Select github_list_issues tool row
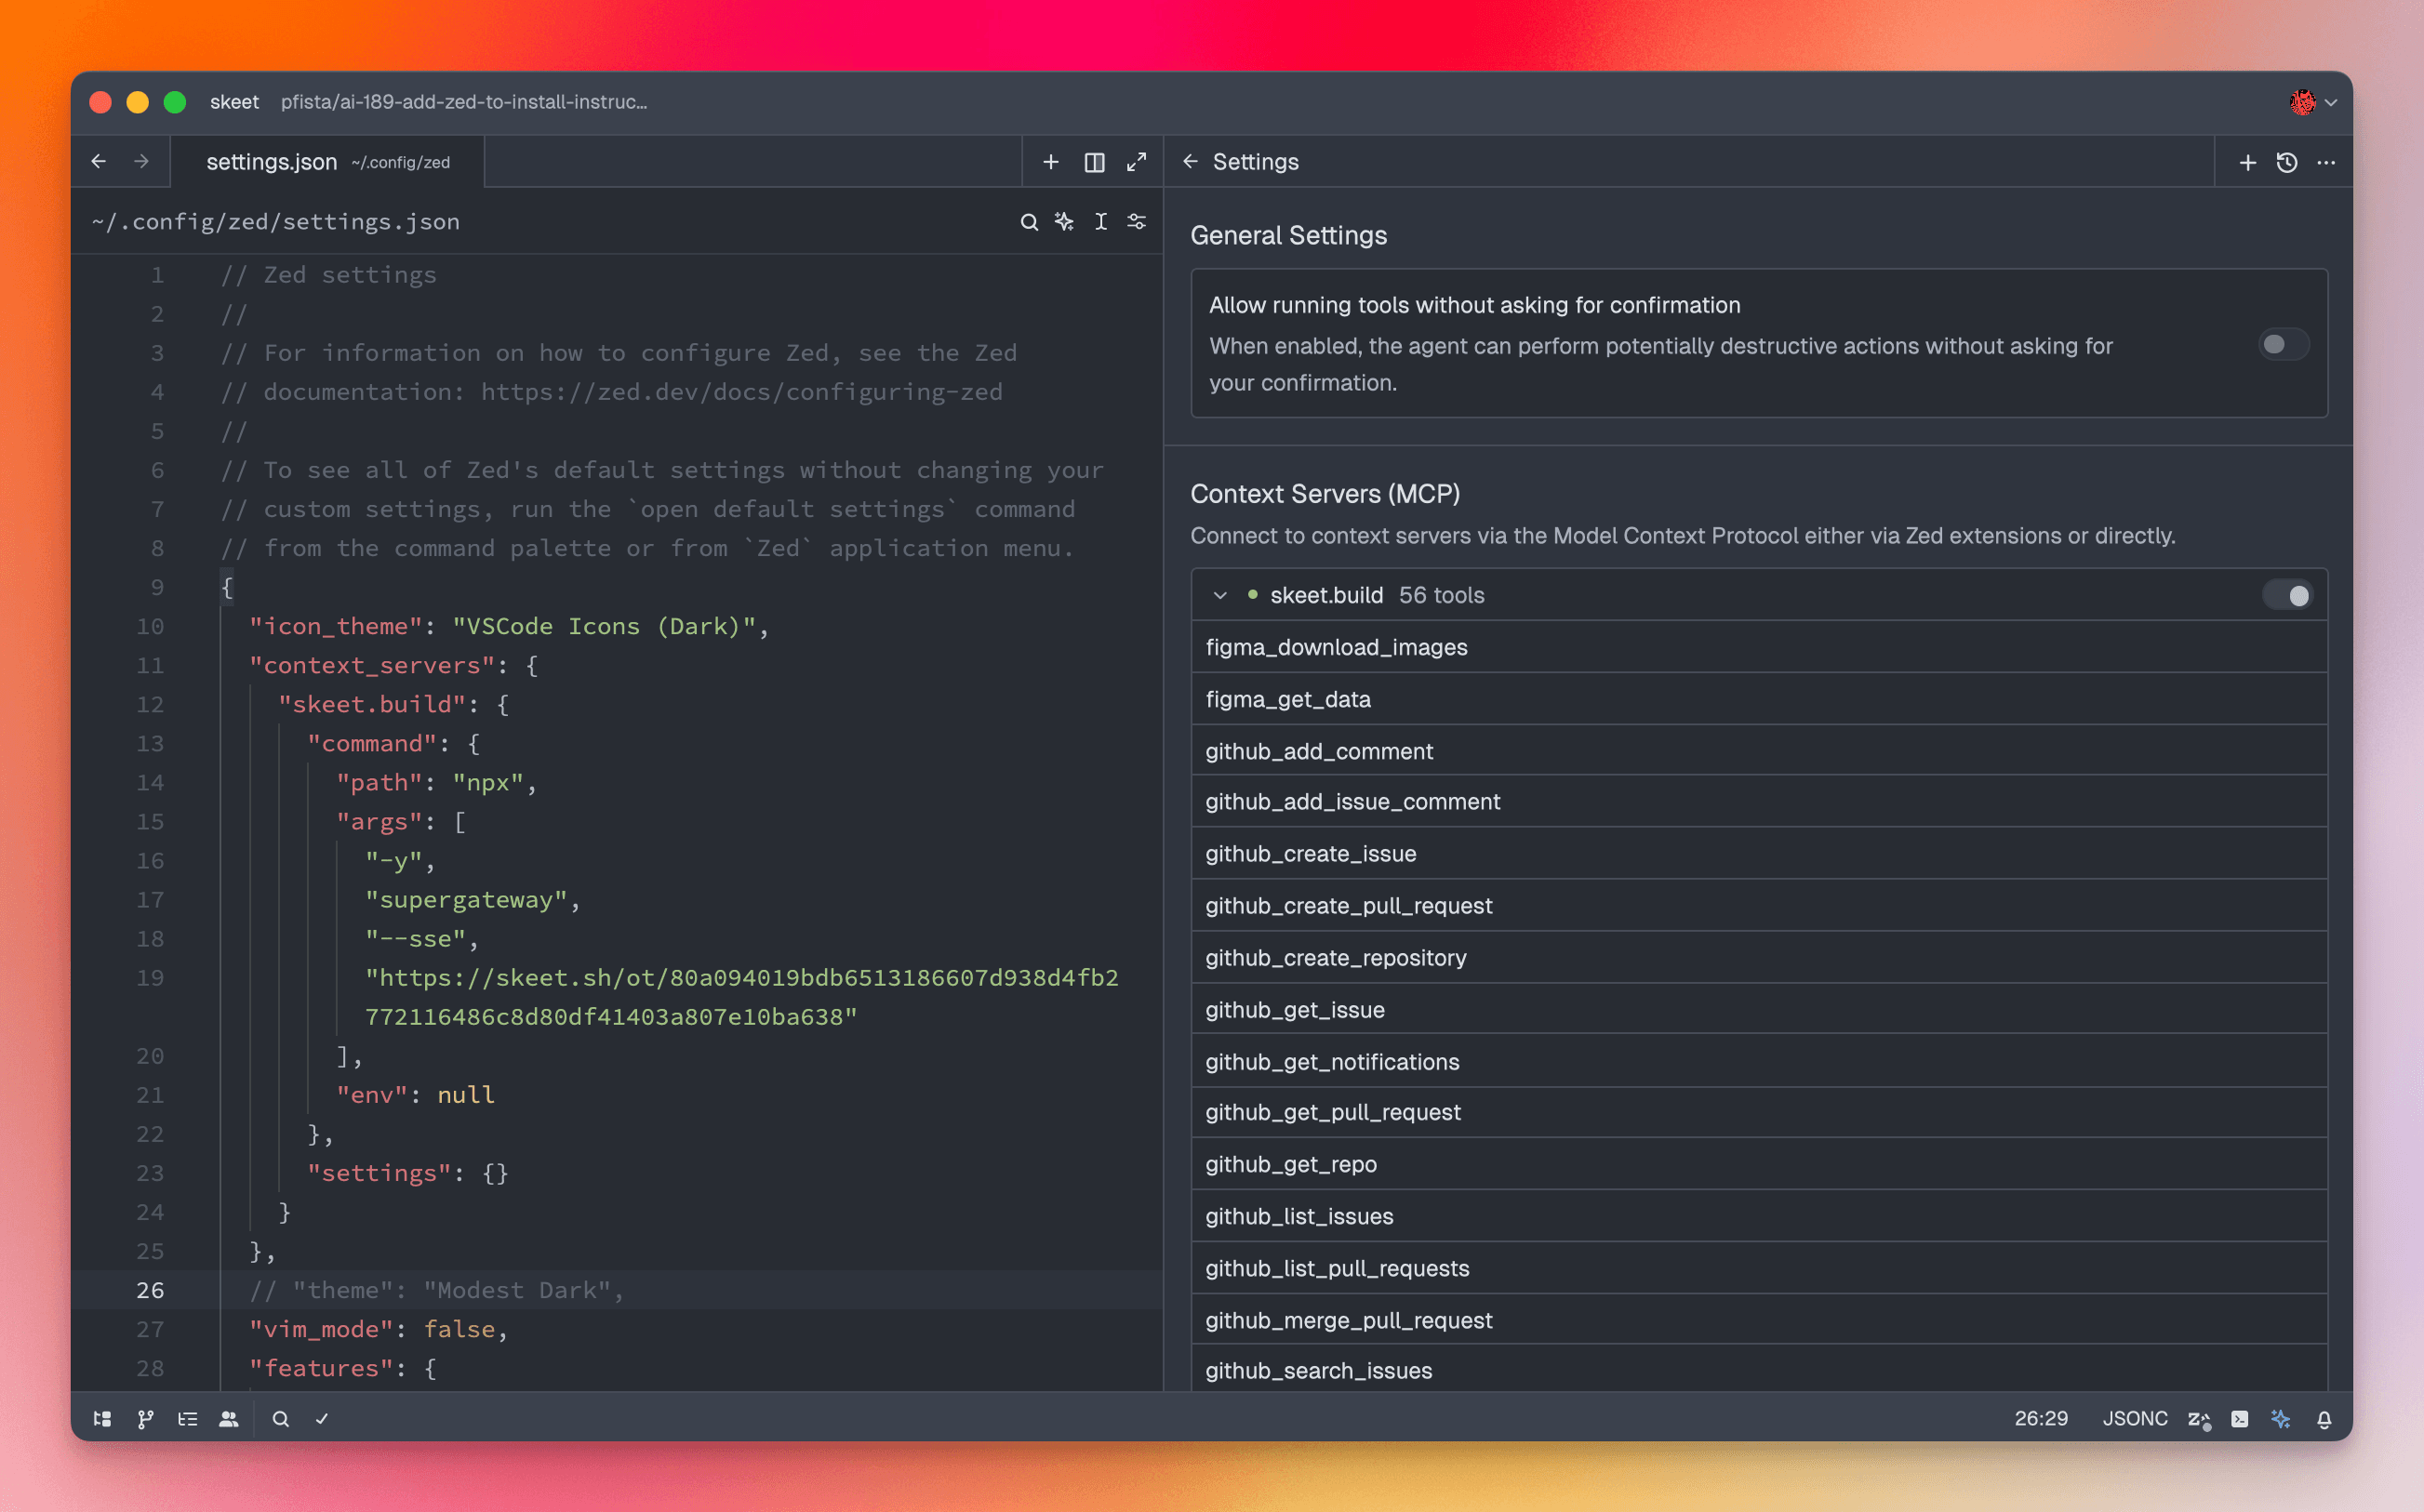This screenshot has height=1512, width=2424. pyautogui.click(x=1758, y=1216)
